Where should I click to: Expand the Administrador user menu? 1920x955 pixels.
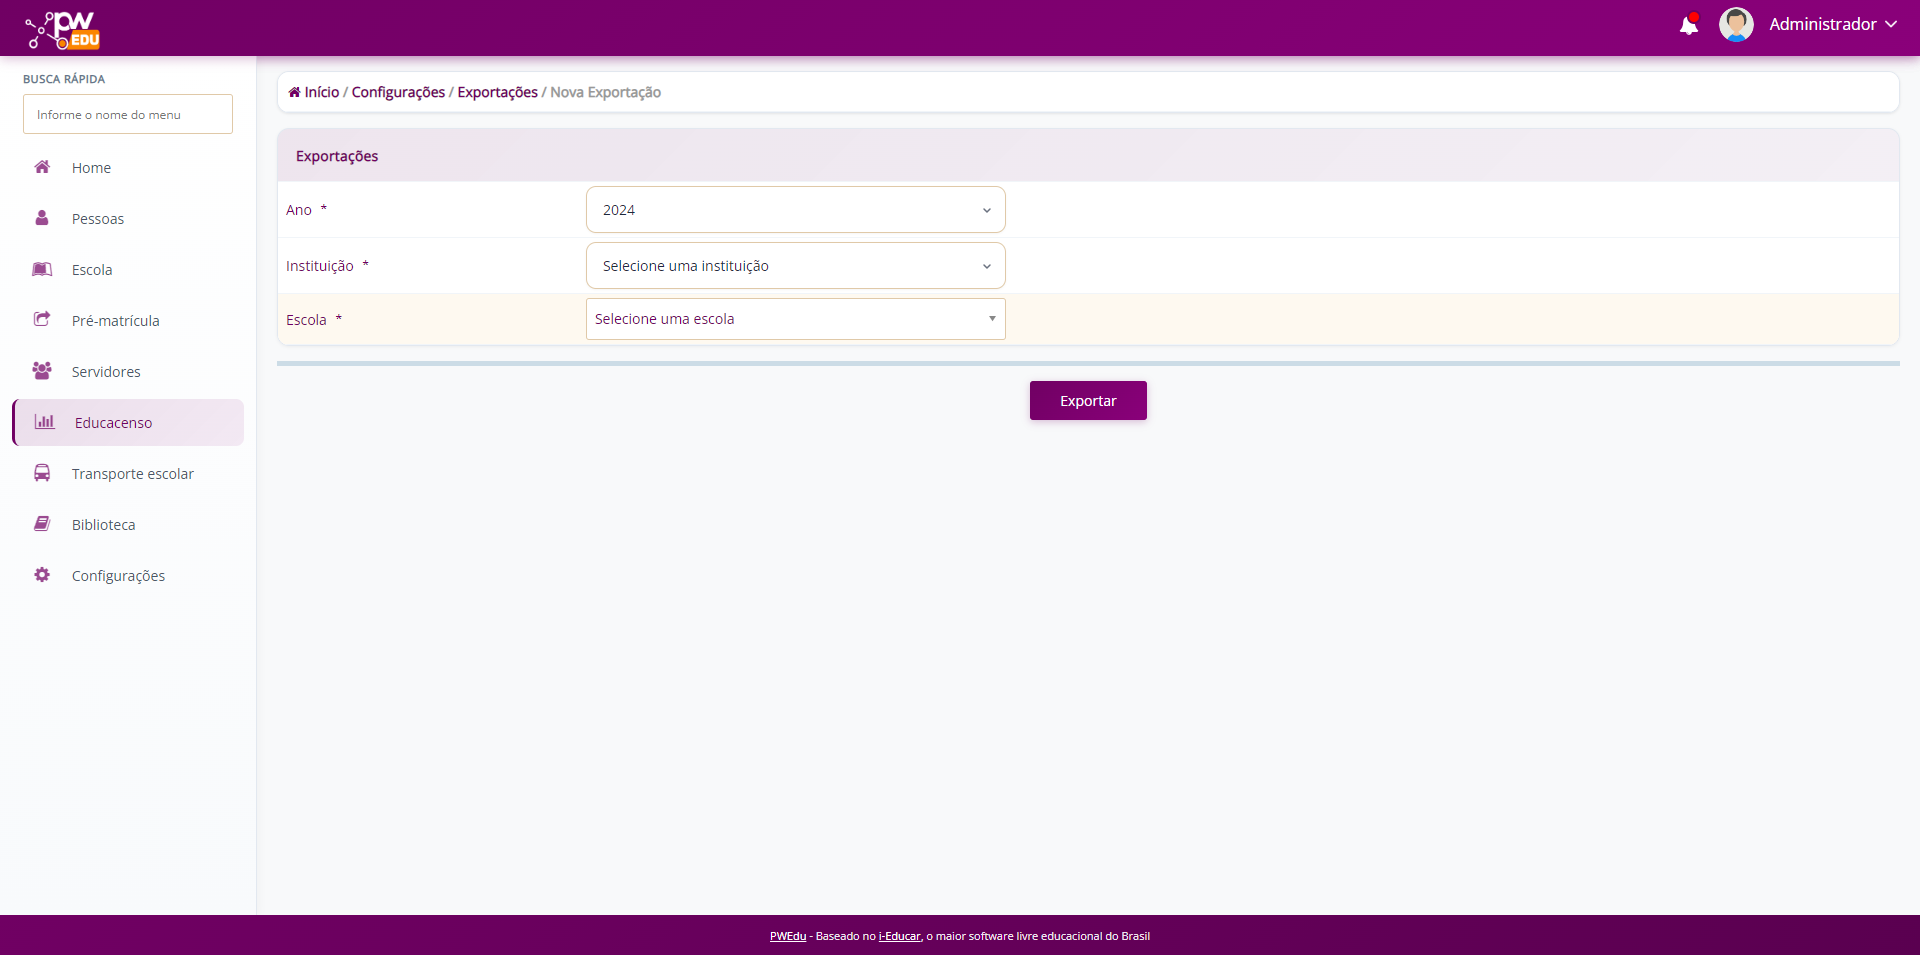tap(1832, 25)
